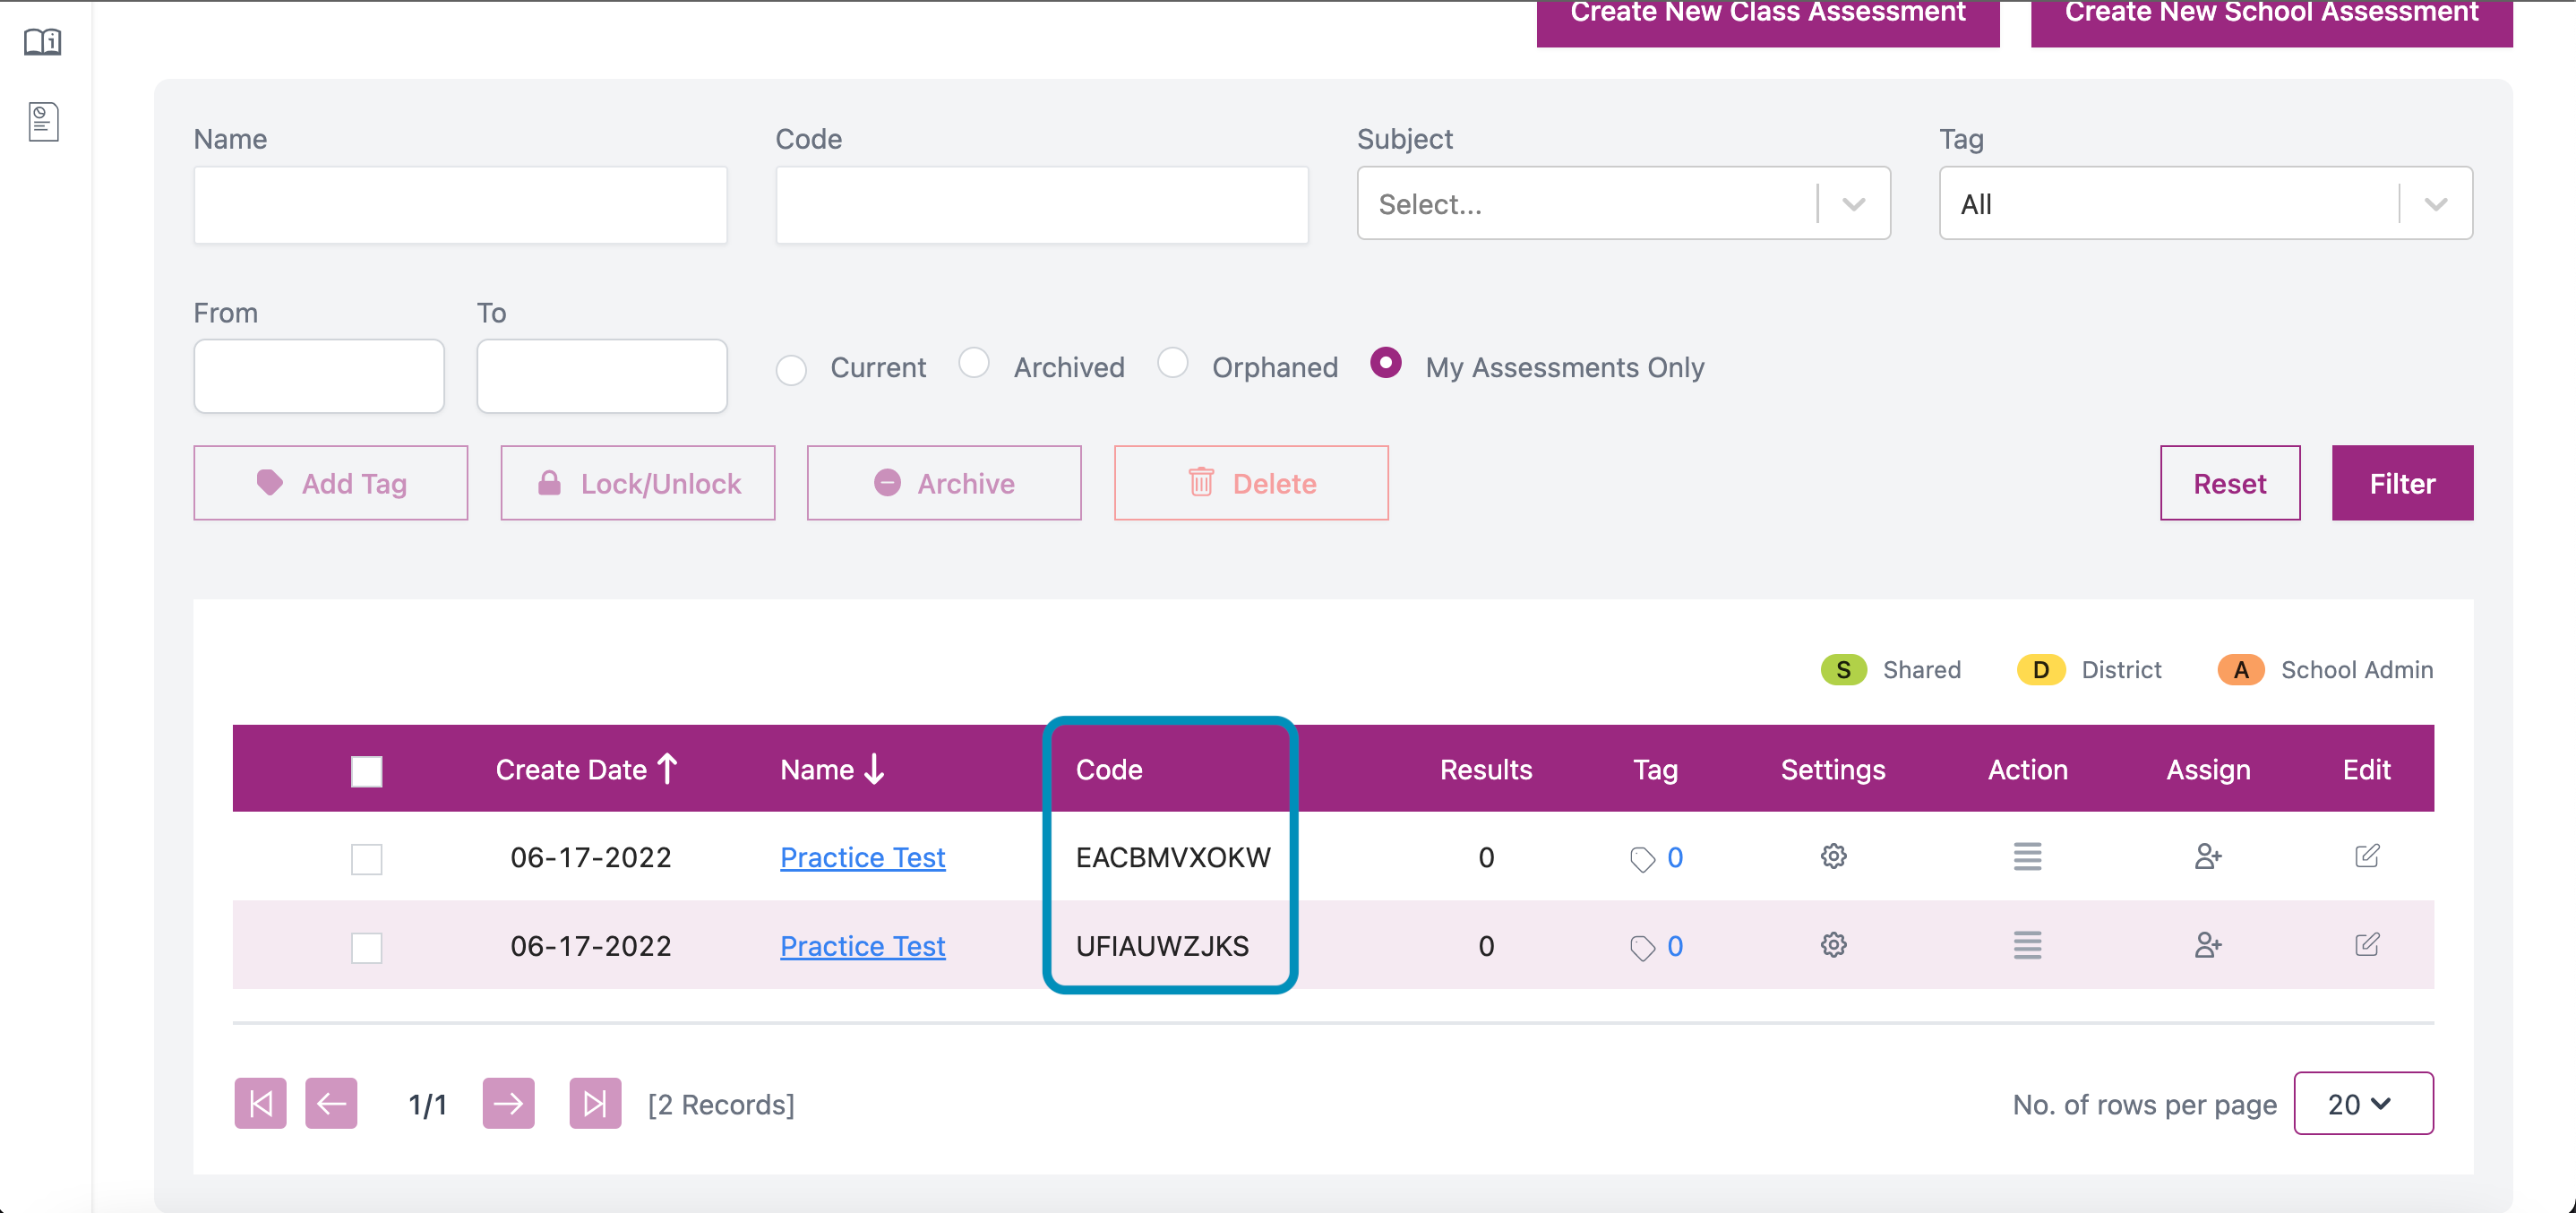Sort by Name column arrow
Image resolution: width=2576 pixels, height=1213 pixels.
click(874, 769)
